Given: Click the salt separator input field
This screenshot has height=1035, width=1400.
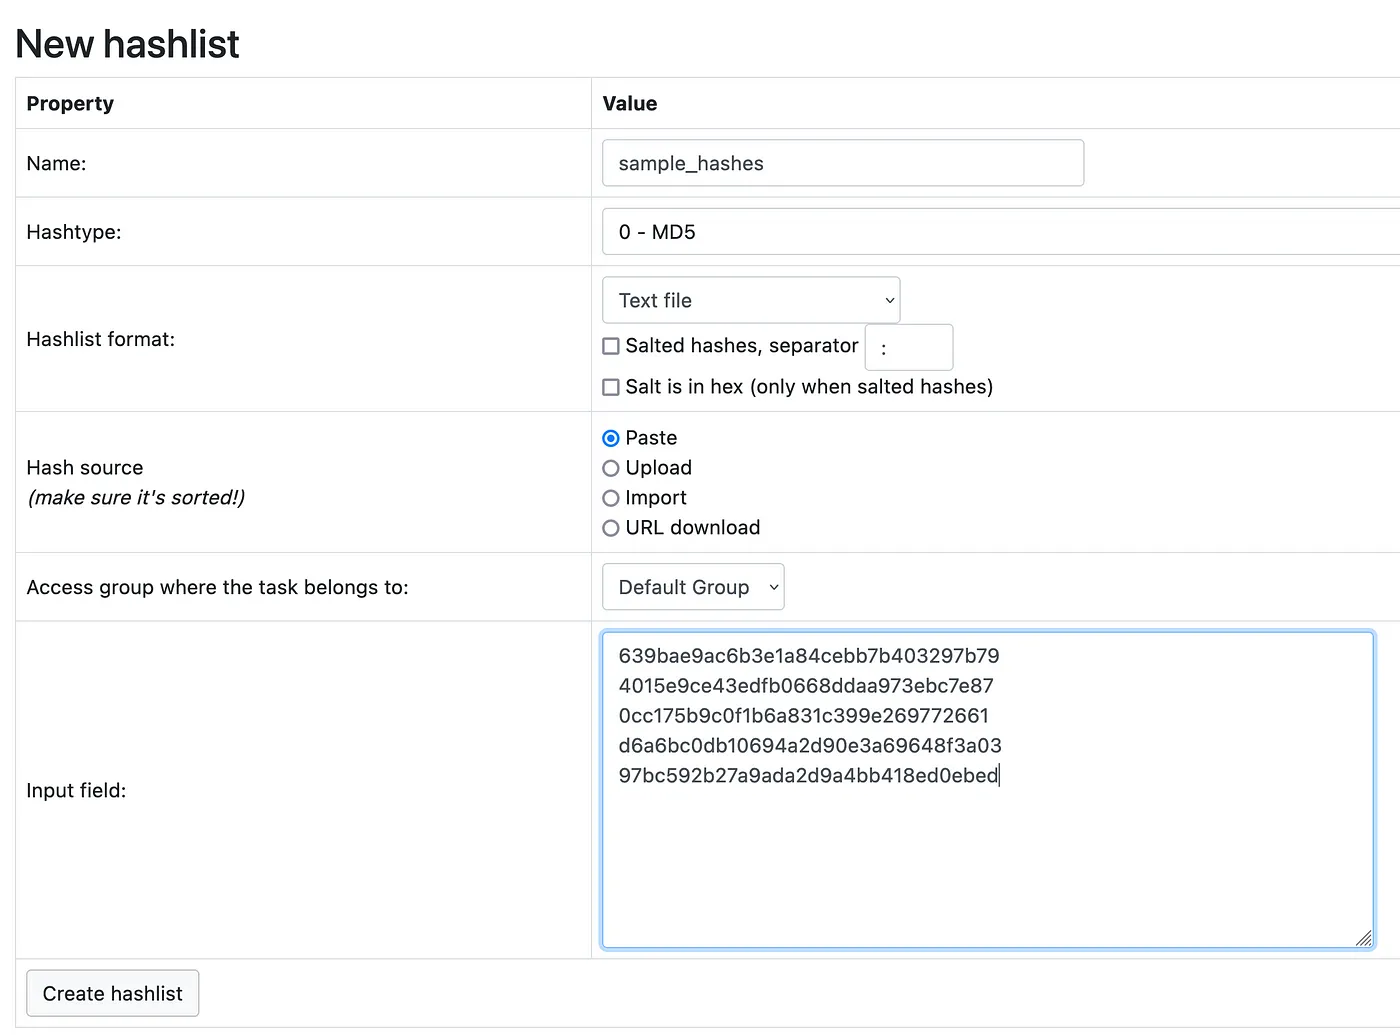Looking at the screenshot, I should pyautogui.click(x=908, y=347).
